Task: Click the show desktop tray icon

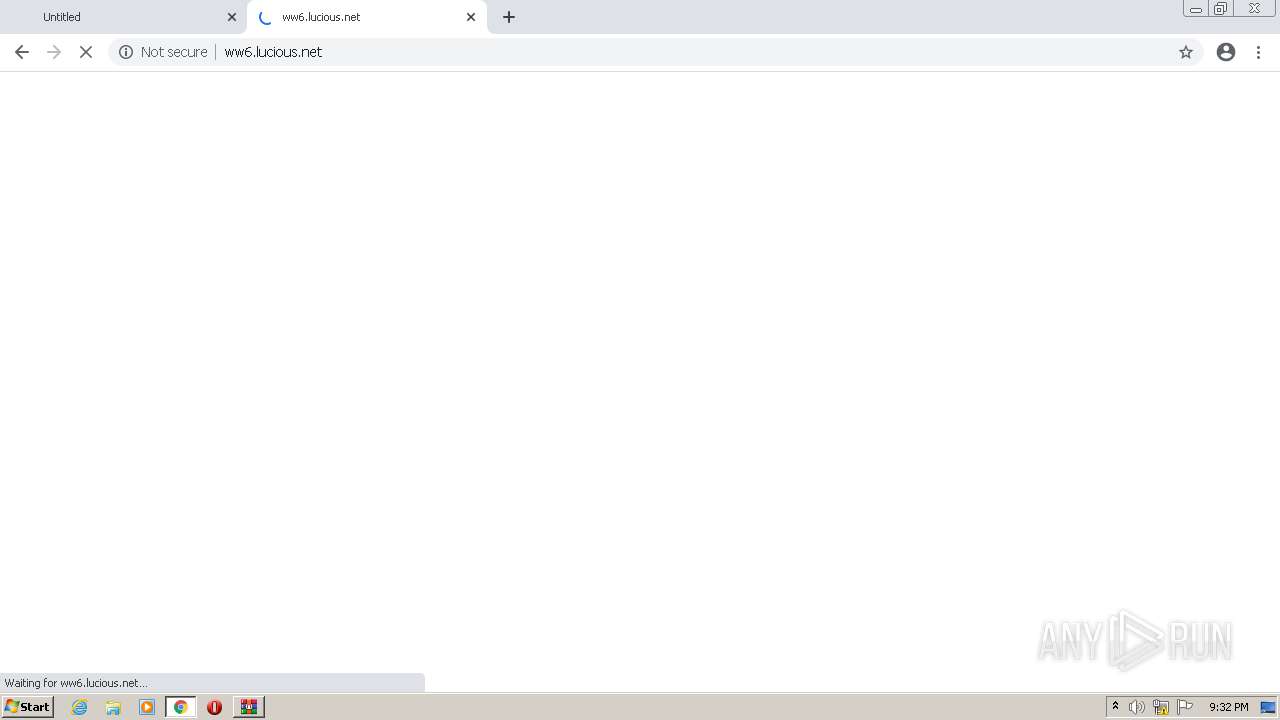Action: [1268, 707]
